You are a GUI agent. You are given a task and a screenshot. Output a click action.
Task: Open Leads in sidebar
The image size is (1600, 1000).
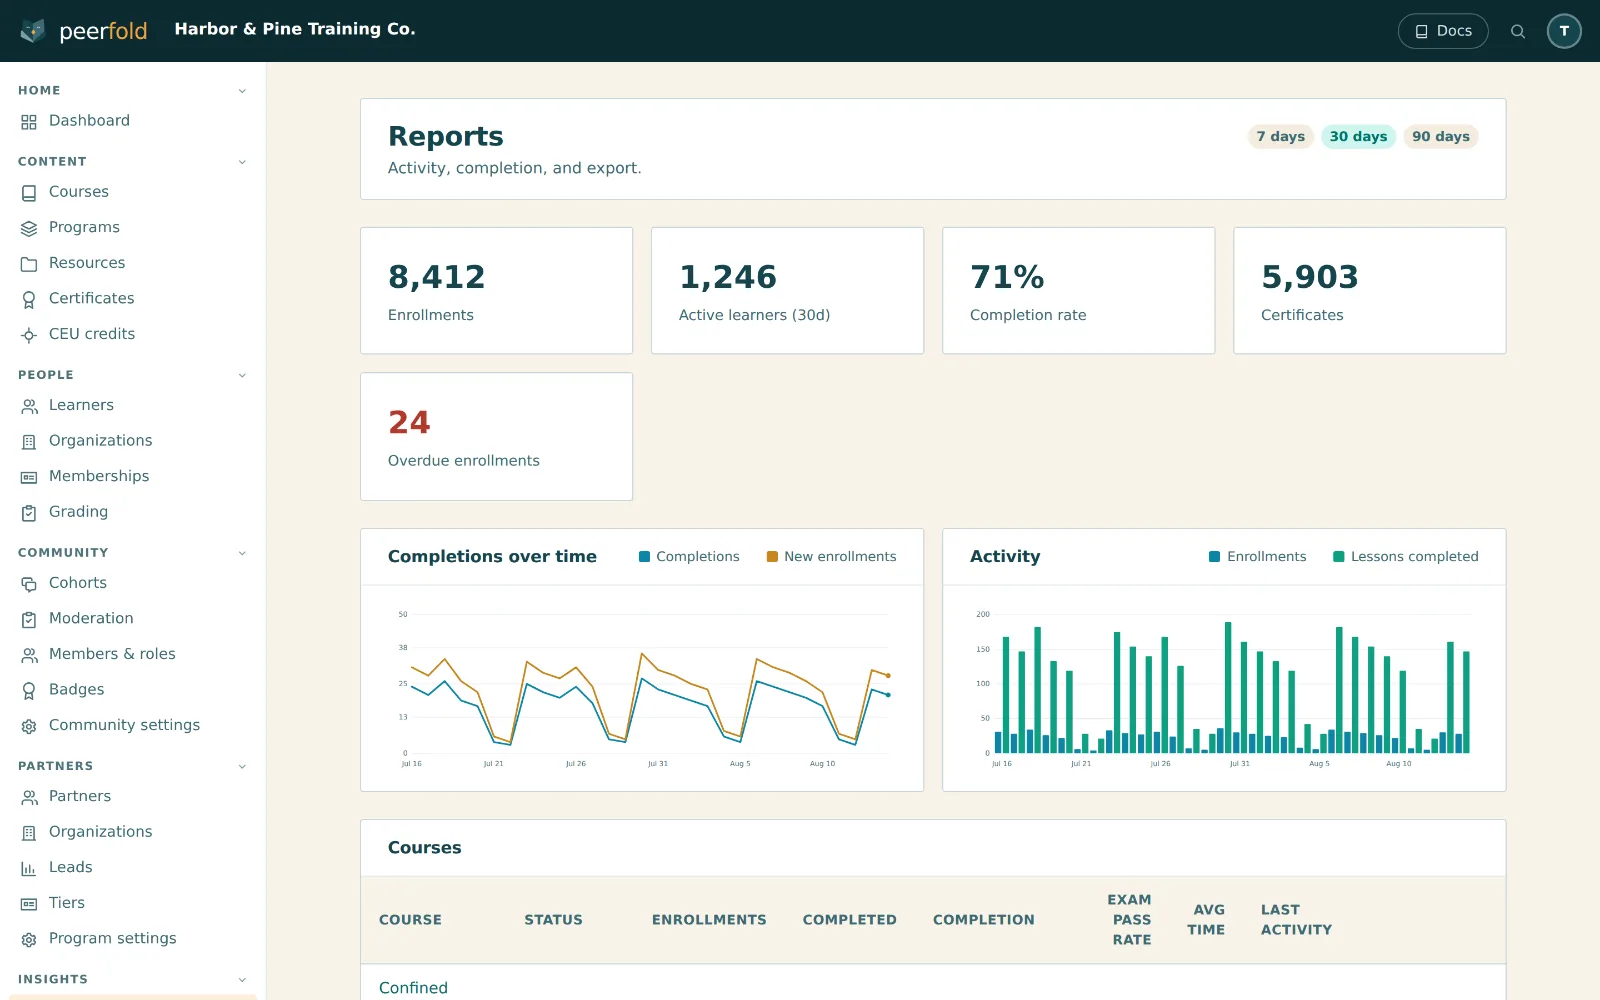click(x=133, y=867)
